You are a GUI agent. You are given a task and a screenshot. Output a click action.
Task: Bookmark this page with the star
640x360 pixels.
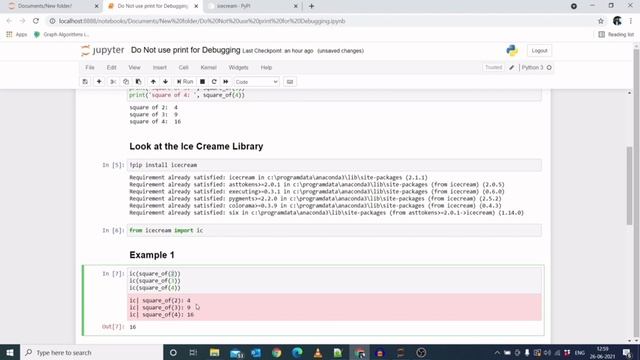pos(600,21)
